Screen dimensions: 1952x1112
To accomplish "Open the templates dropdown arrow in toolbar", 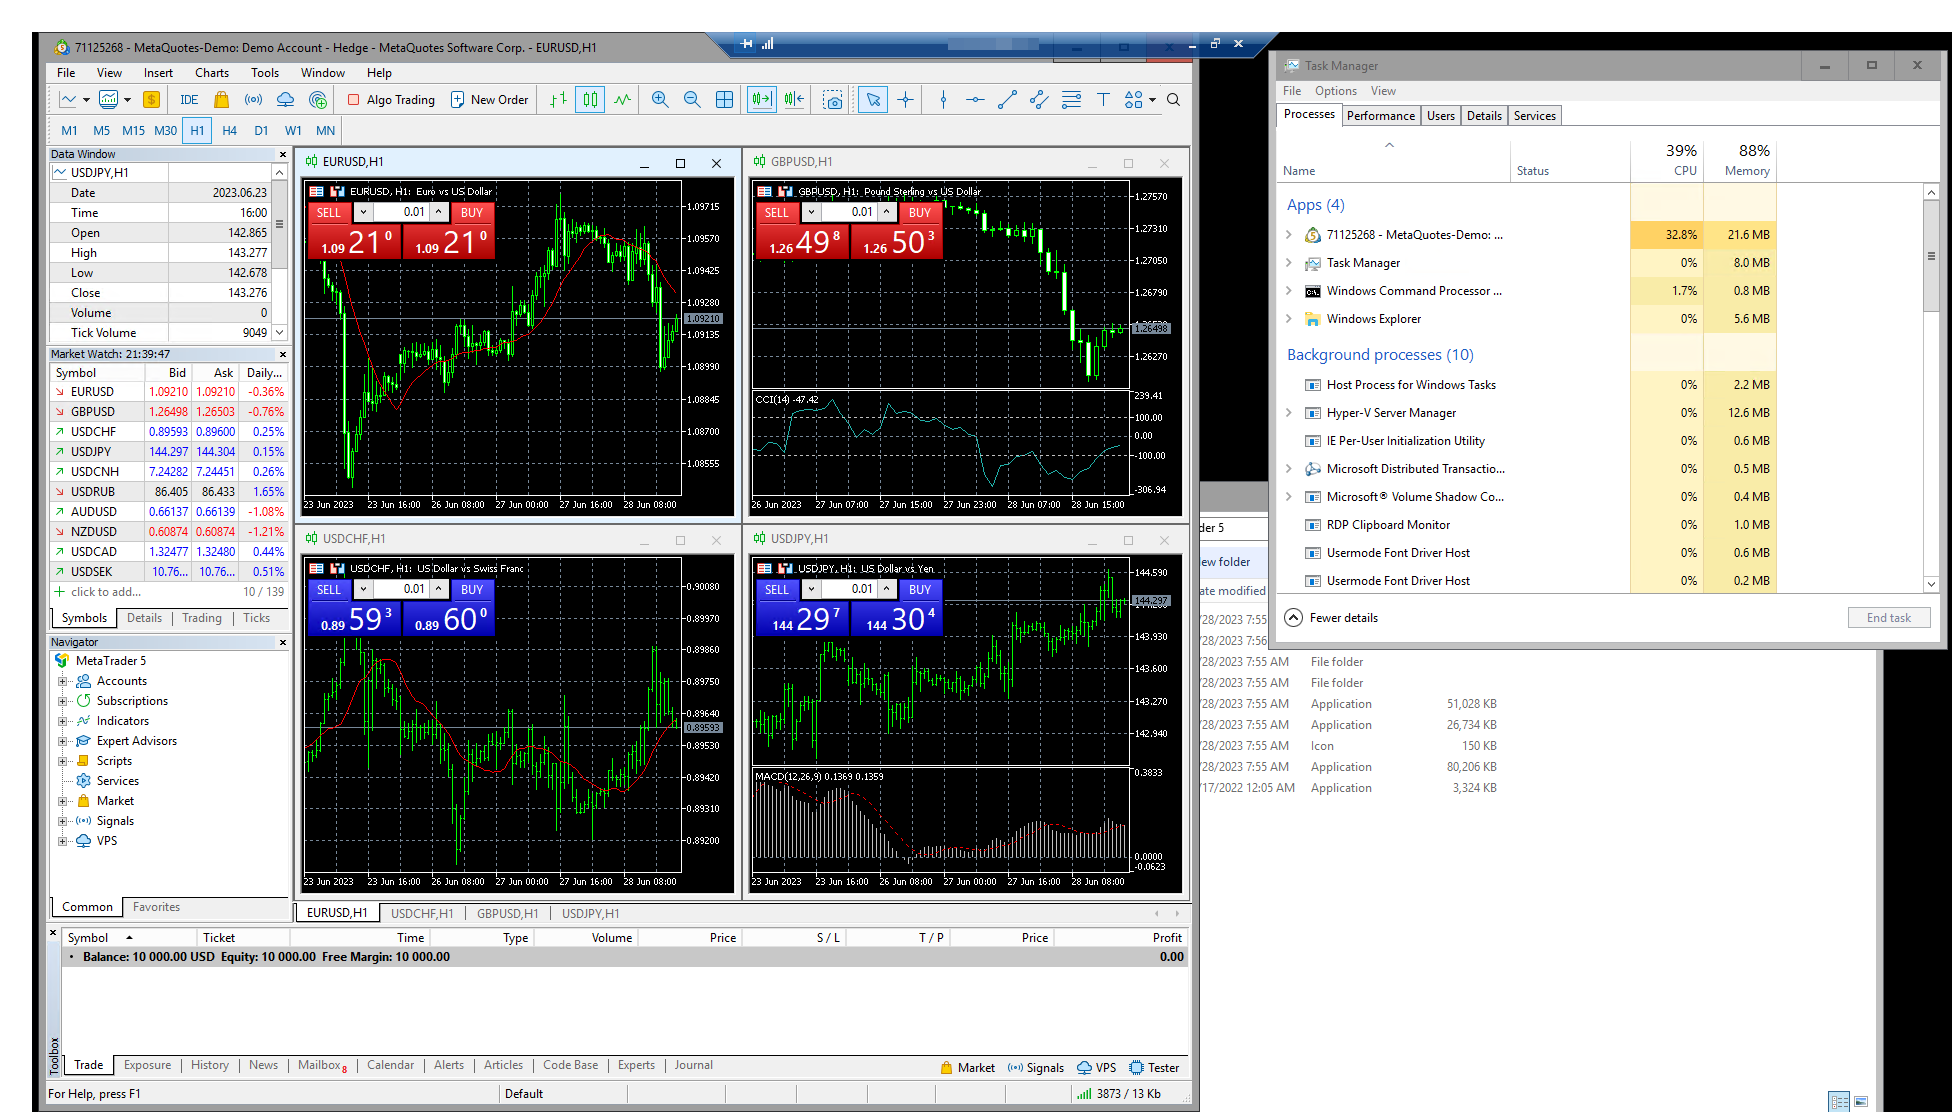I will click(x=127, y=100).
